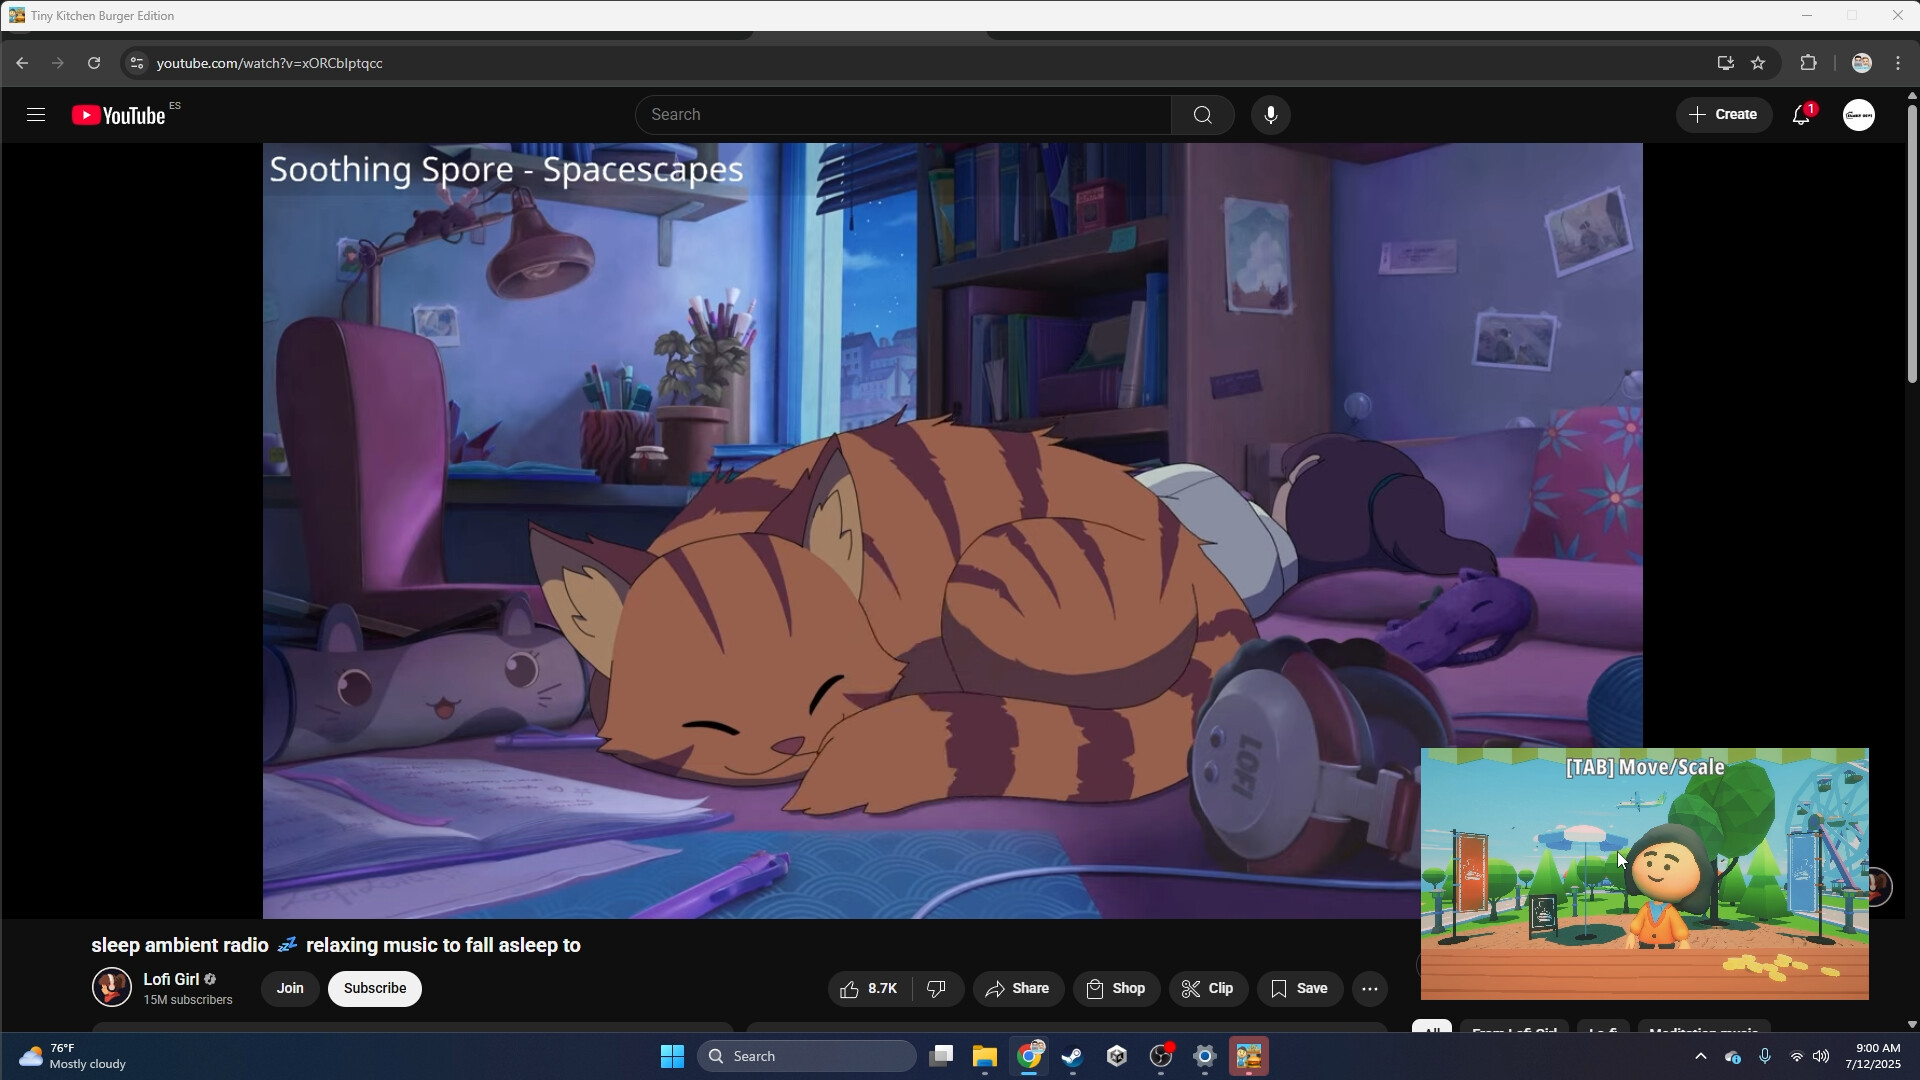Screen dimensions: 1920x1080
Task: Save the video to a playlist
Action: click(x=1298, y=988)
